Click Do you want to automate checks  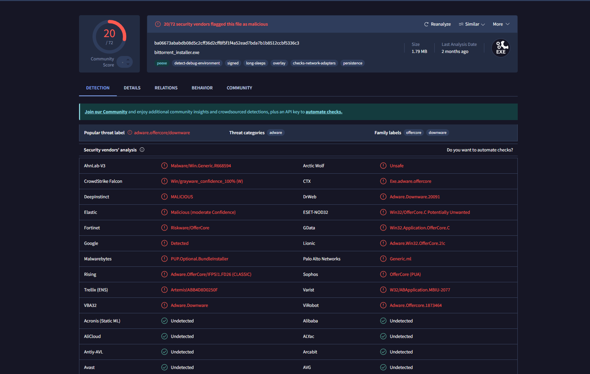pyautogui.click(x=480, y=150)
